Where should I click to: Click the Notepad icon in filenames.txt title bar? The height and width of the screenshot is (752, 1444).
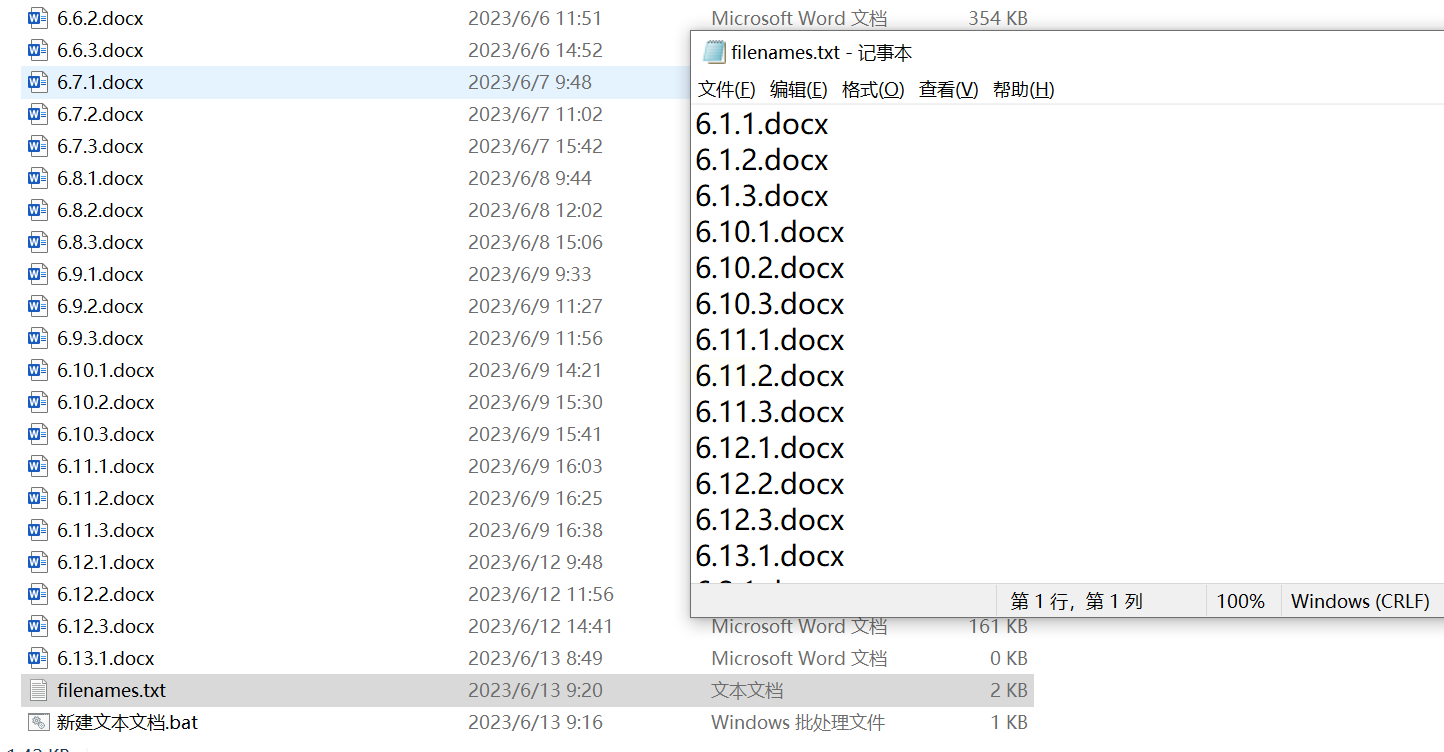coord(713,52)
